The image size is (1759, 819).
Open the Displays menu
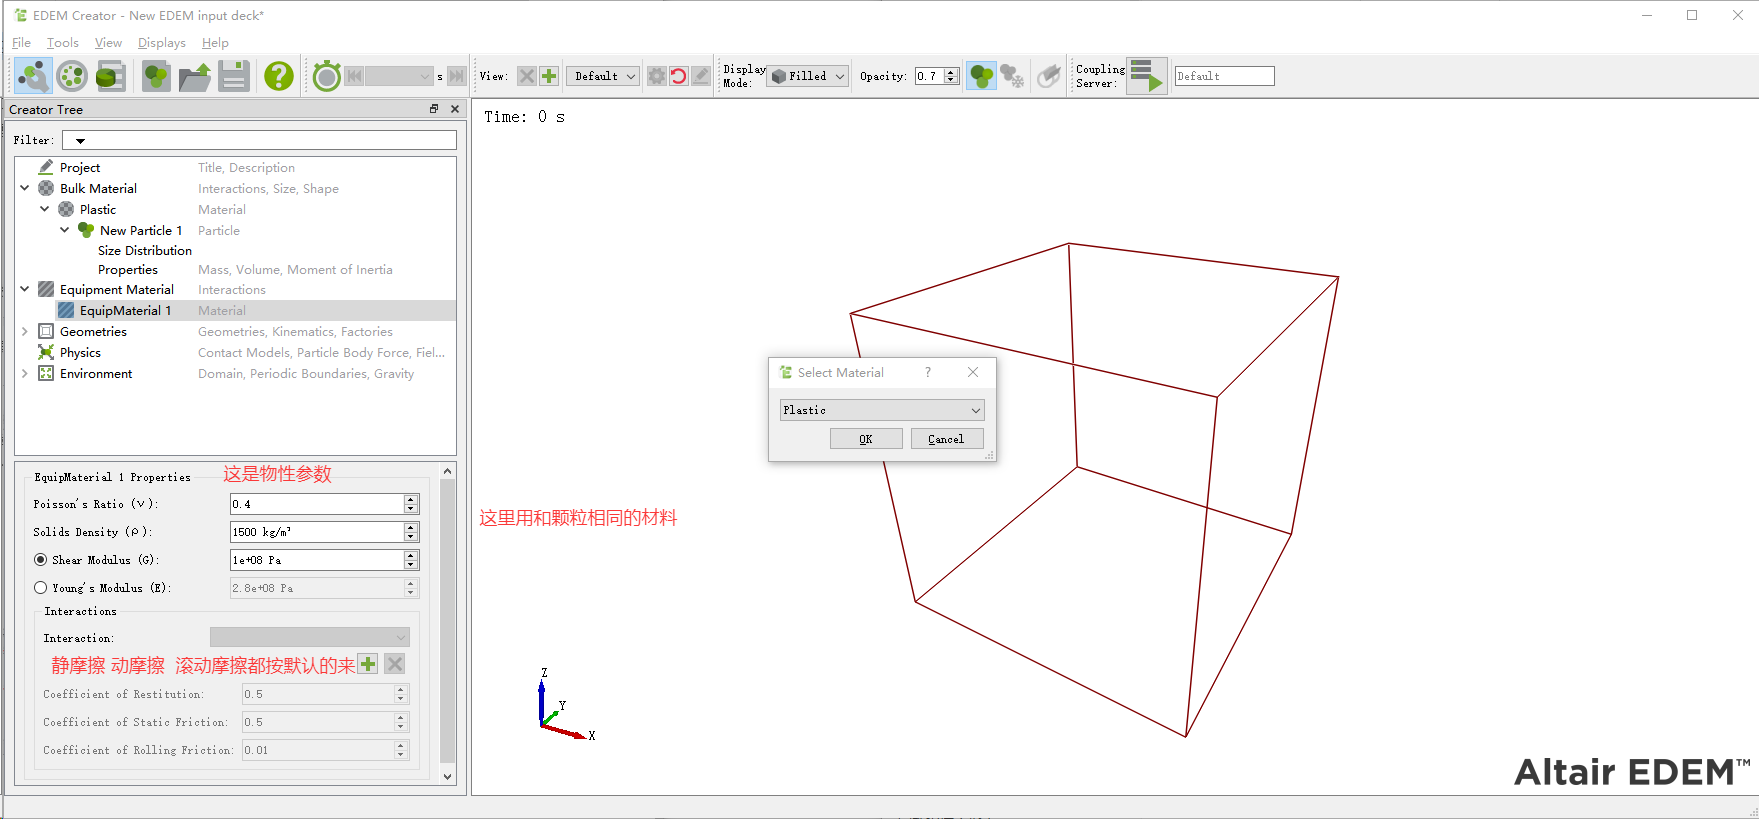pyautogui.click(x=161, y=43)
